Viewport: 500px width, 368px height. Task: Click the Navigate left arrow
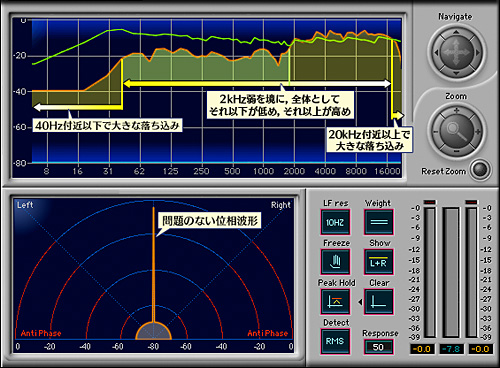pos(436,52)
